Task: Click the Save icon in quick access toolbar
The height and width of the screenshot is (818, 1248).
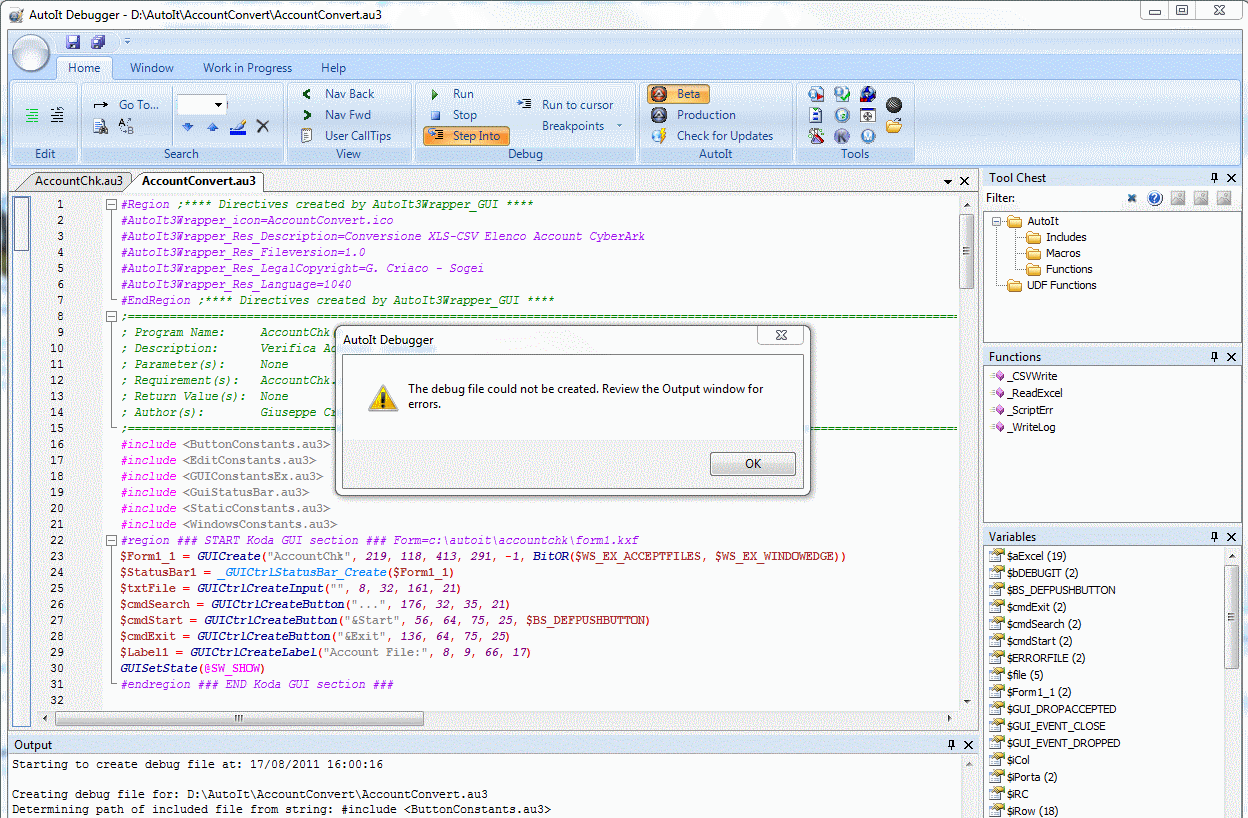Action: (x=73, y=42)
